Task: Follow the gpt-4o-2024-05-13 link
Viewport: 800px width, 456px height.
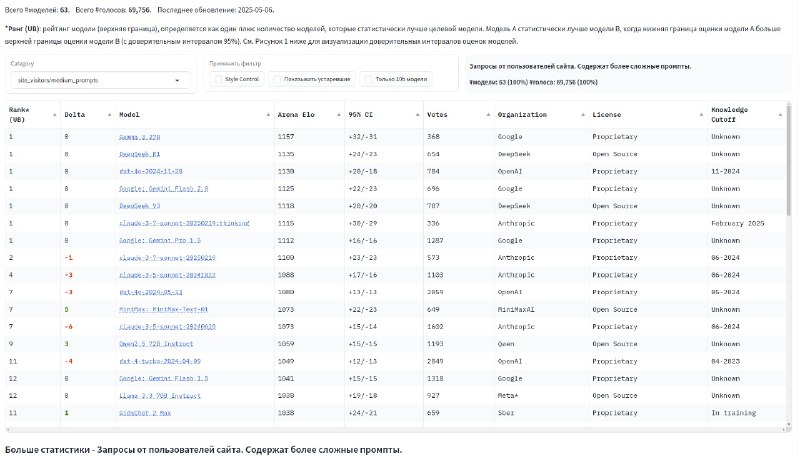Action: pos(151,292)
